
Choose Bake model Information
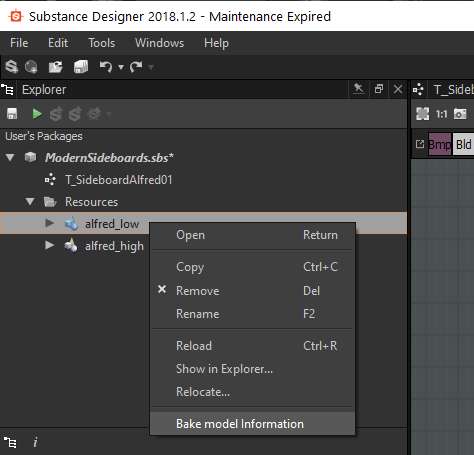tap(252, 424)
